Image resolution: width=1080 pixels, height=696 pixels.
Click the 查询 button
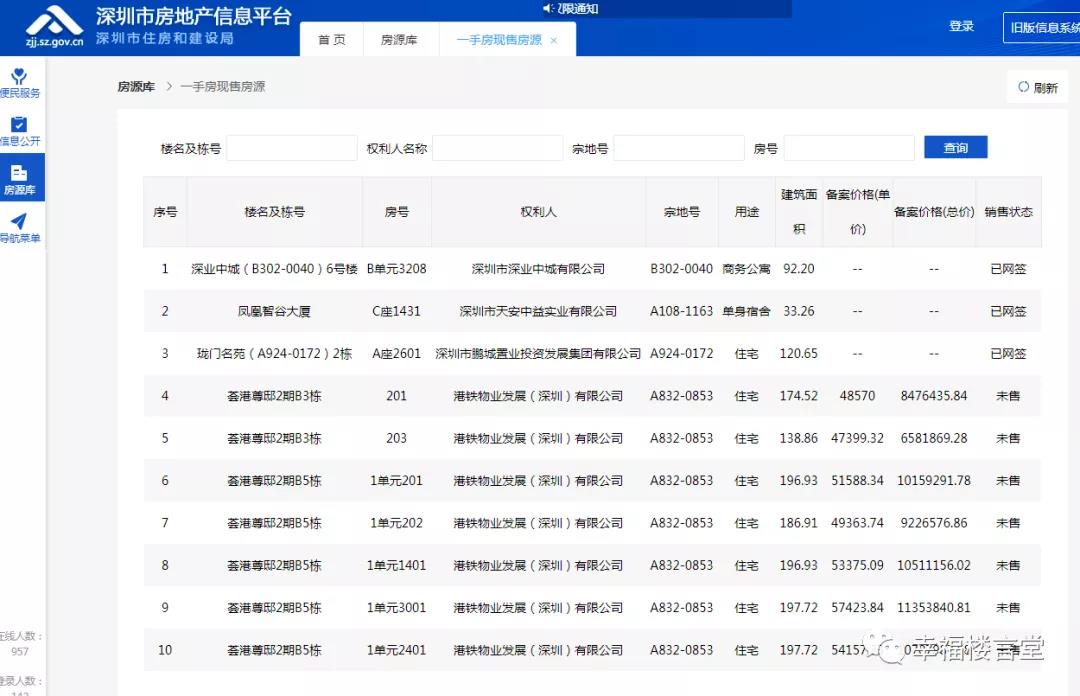click(x=955, y=147)
